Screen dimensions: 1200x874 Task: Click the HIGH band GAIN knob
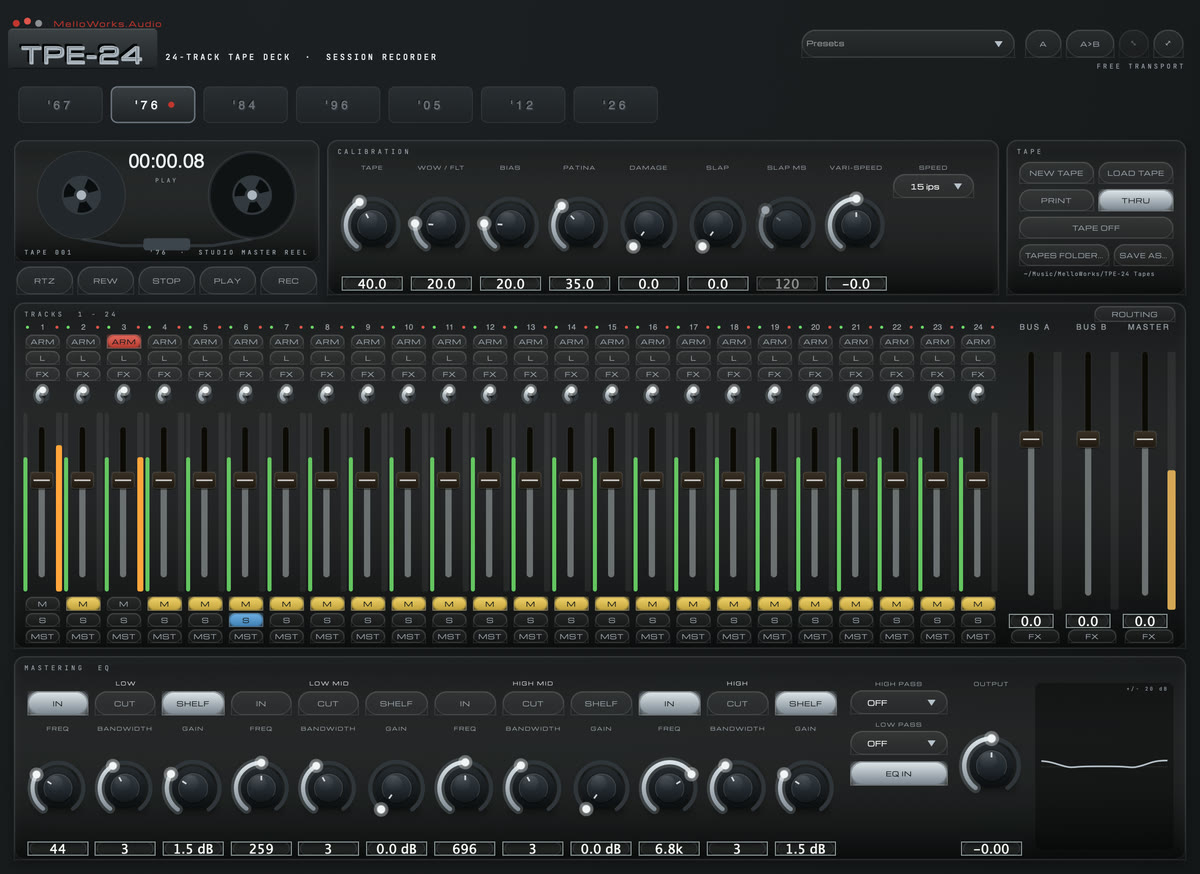pyautogui.click(x=805, y=789)
